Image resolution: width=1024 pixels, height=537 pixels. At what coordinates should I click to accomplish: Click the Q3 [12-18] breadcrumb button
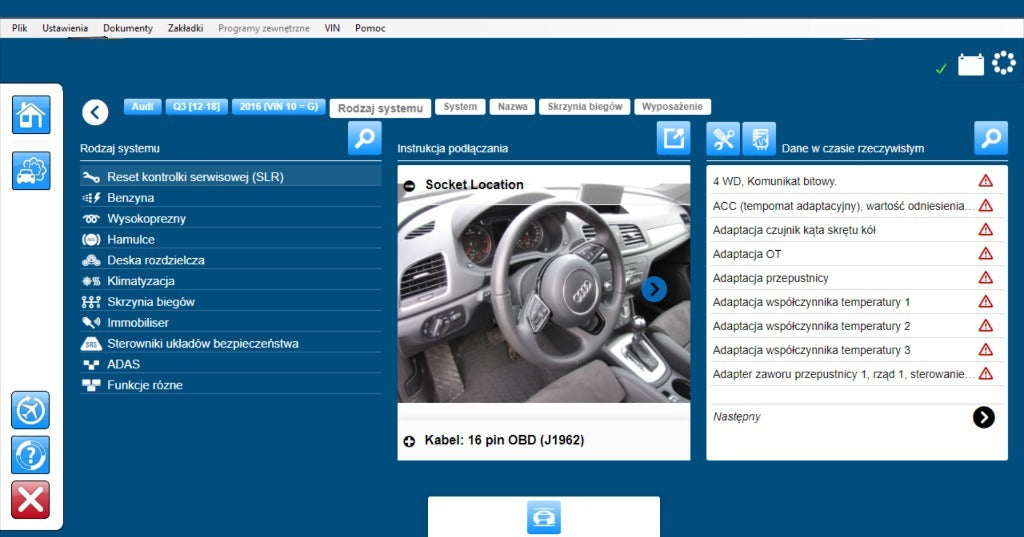point(197,106)
